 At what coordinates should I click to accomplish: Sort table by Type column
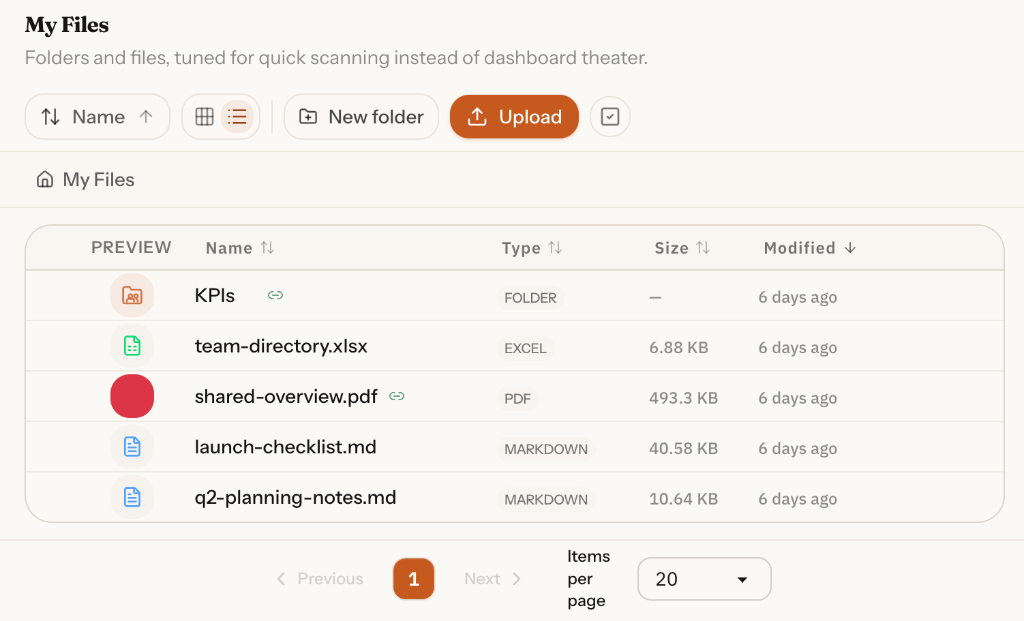tap(532, 248)
